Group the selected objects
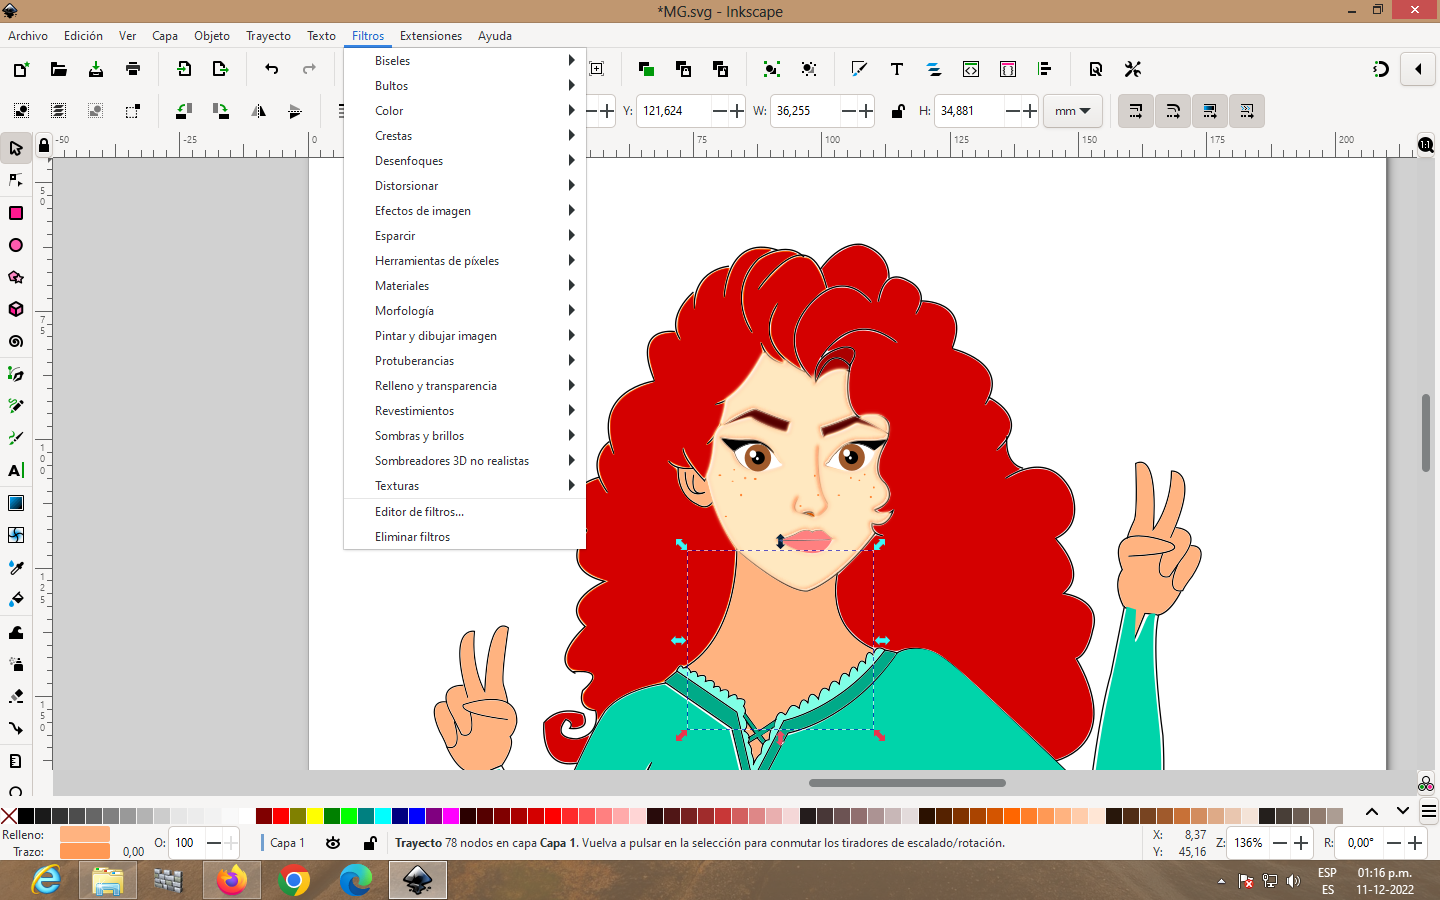 (771, 69)
